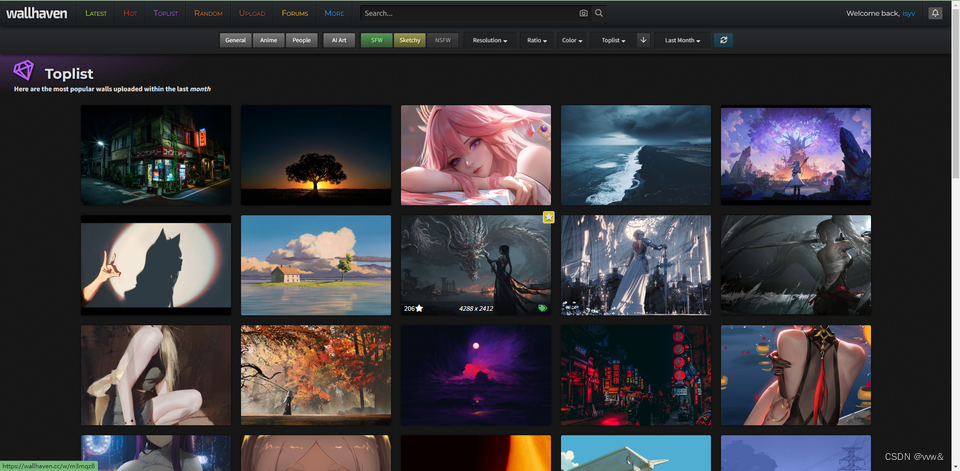Toggle the General category filter
This screenshot has height=471, width=960.
click(x=236, y=40)
